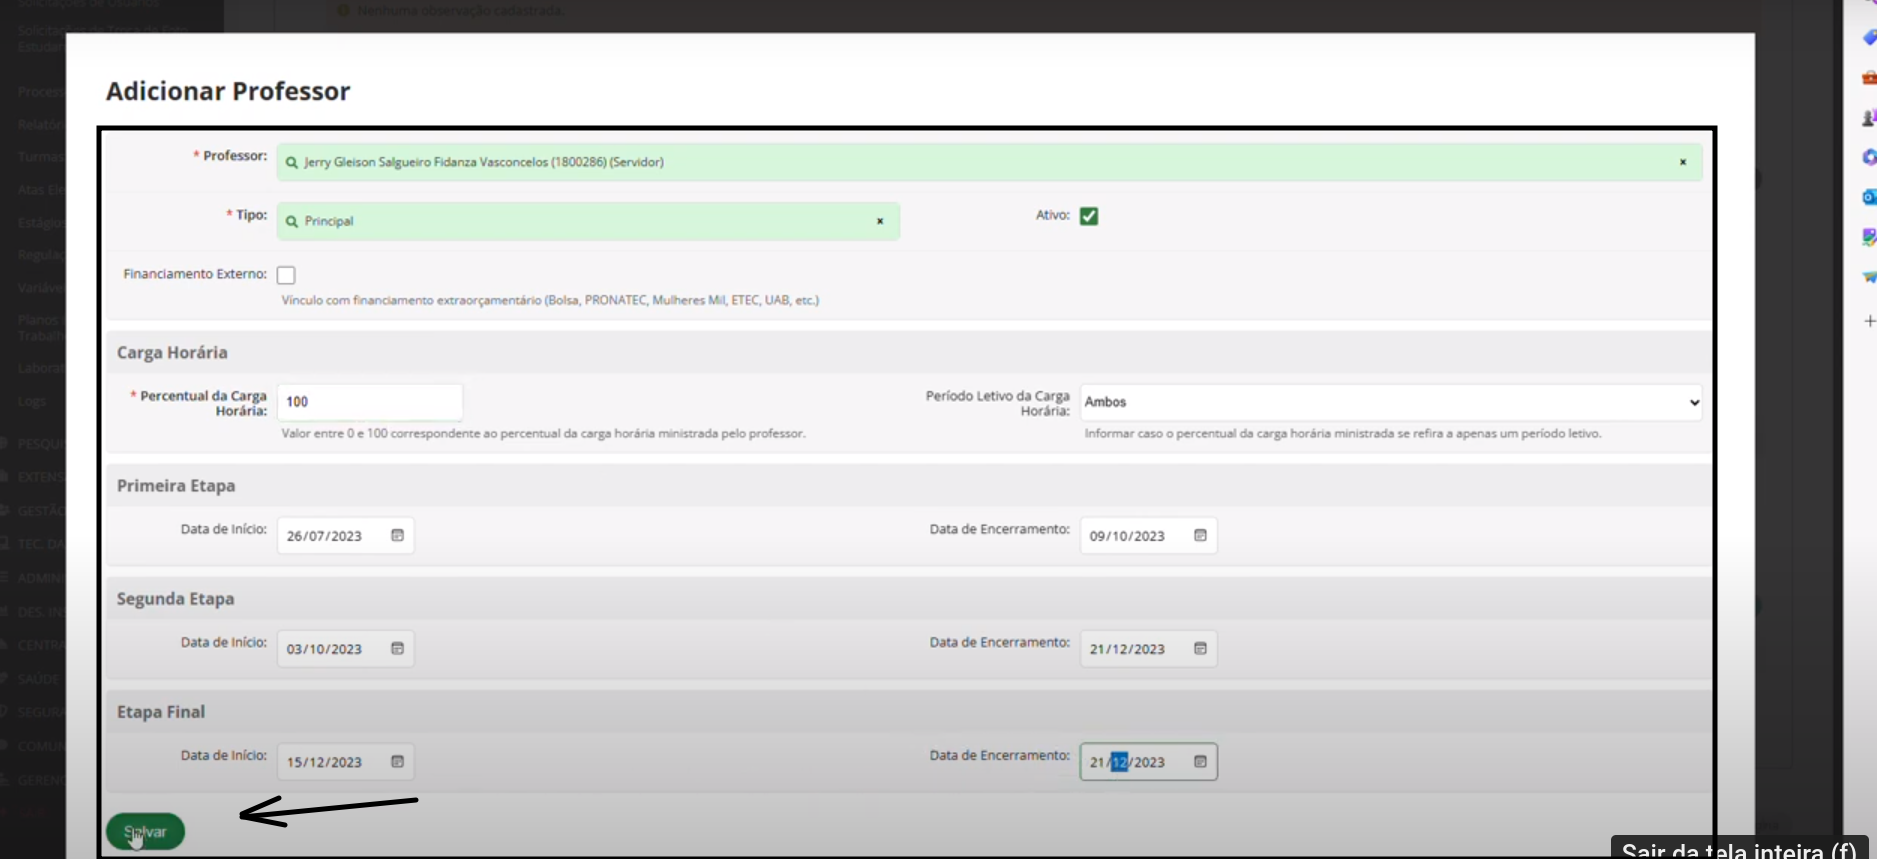
Task: Click the 03/10/2023 start date field
Action: pyautogui.click(x=345, y=649)
